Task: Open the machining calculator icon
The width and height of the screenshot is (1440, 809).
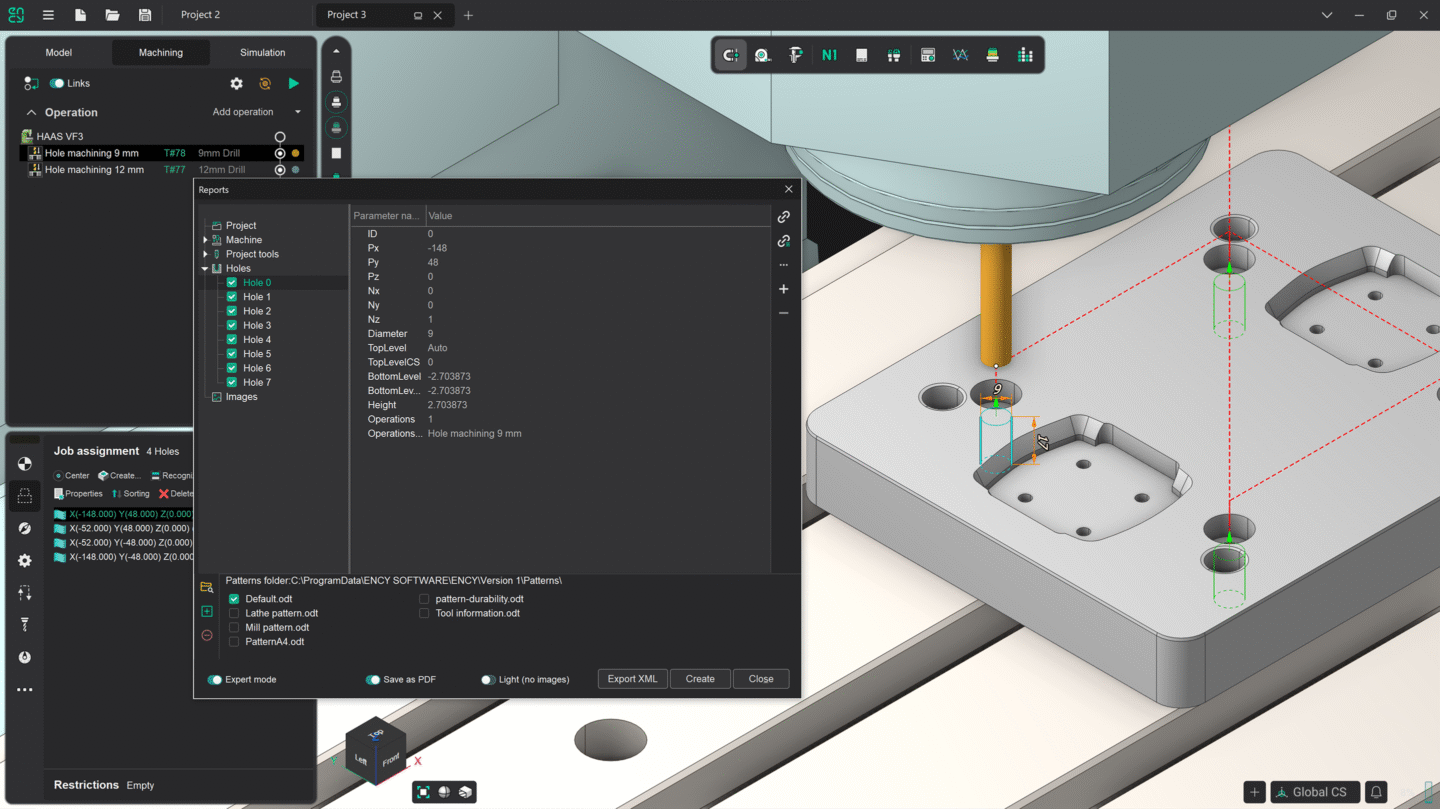Action: pyautogui.click(x=928, y=55)
